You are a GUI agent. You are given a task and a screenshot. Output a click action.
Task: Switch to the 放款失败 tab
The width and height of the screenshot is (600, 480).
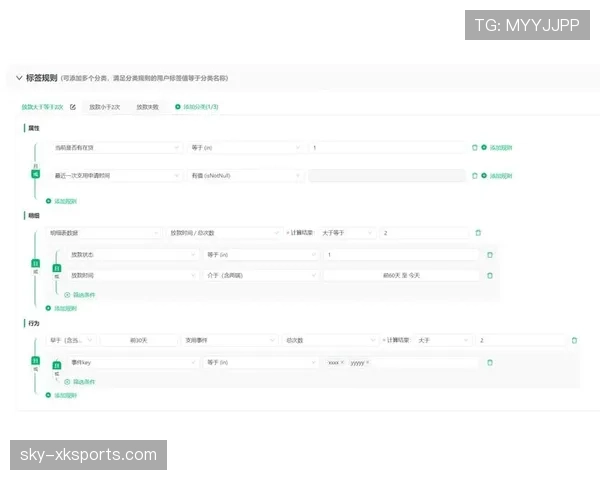(x=147, y=107)
